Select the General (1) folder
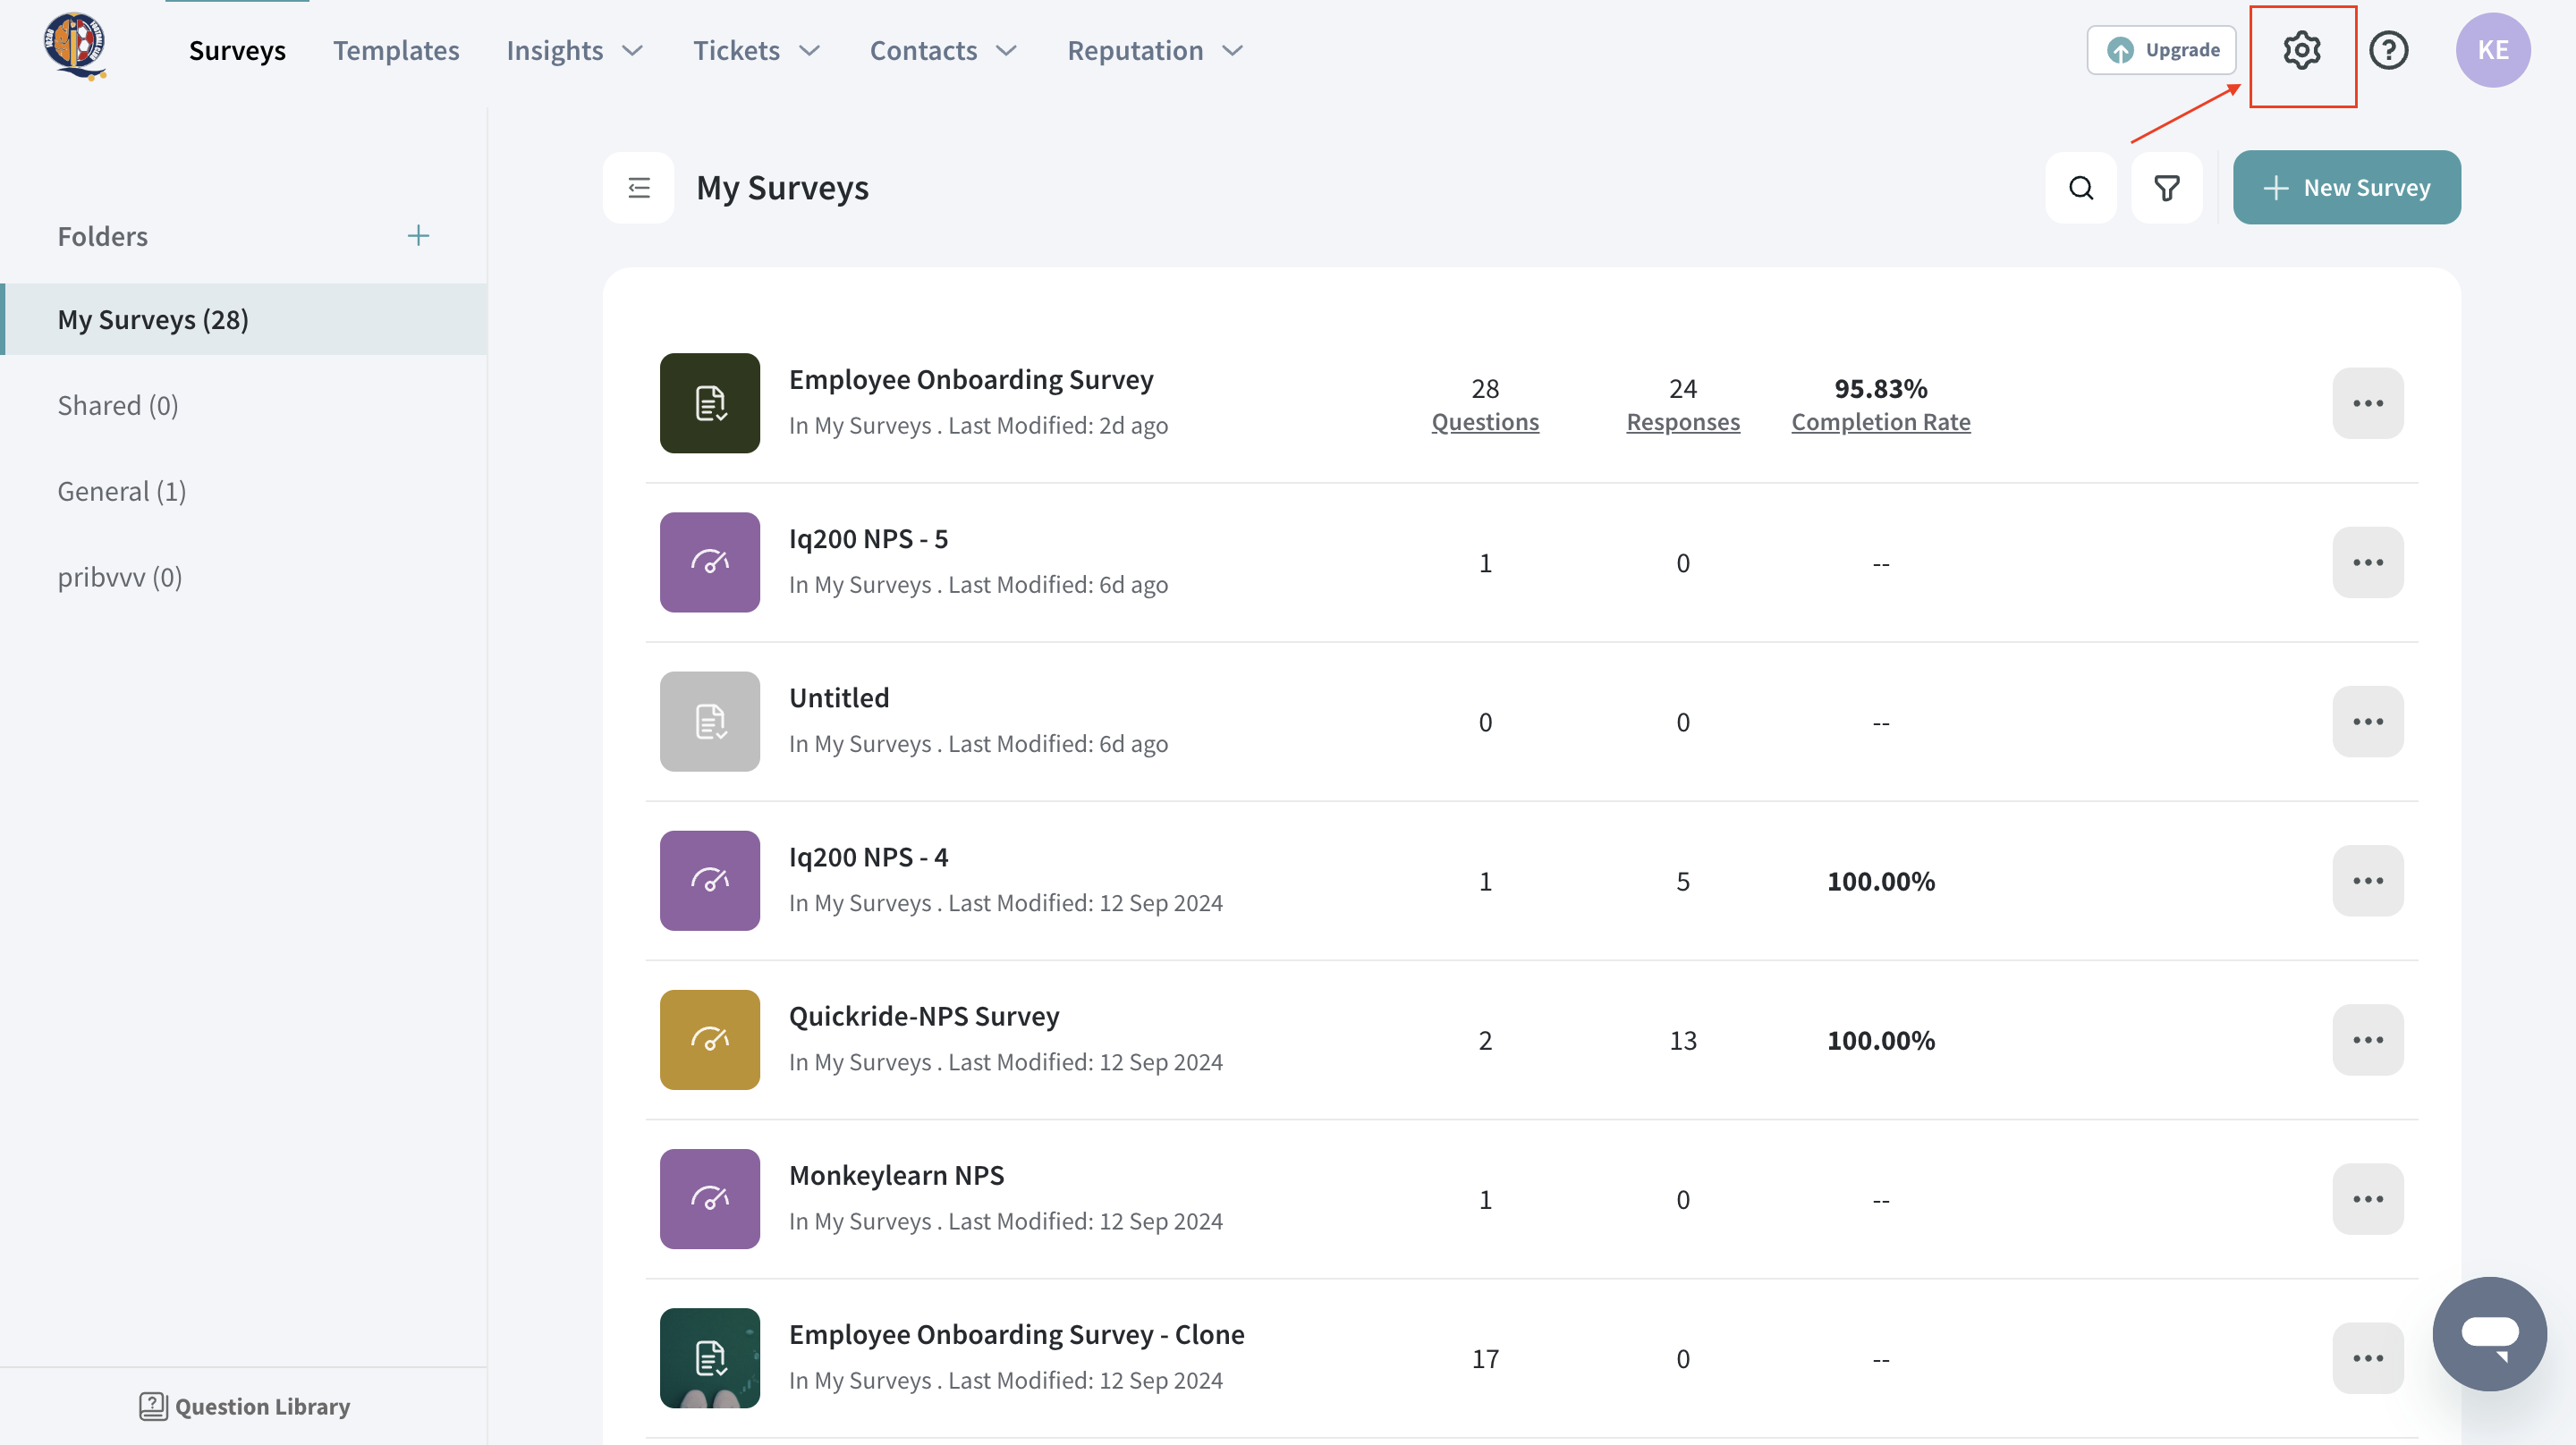The height and width of the screenshot is (1445, 2576). coord(122,491)
